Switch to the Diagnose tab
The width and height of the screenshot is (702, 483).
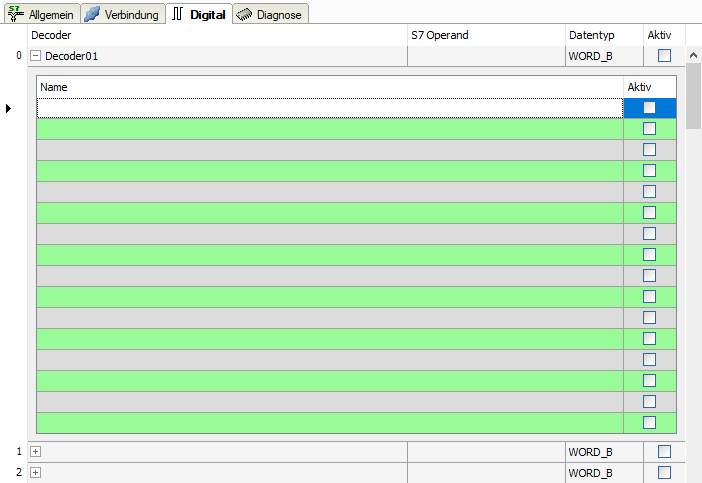pyautogui.click(x=278, y=15)
